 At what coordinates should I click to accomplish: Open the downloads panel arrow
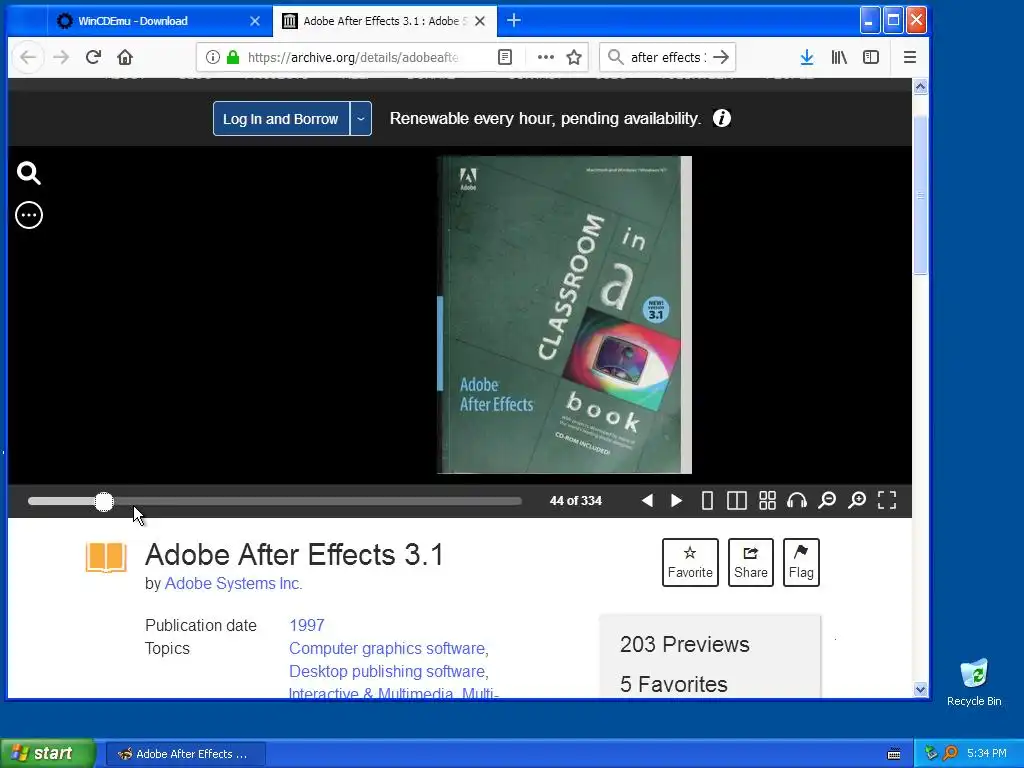(807, 57)
